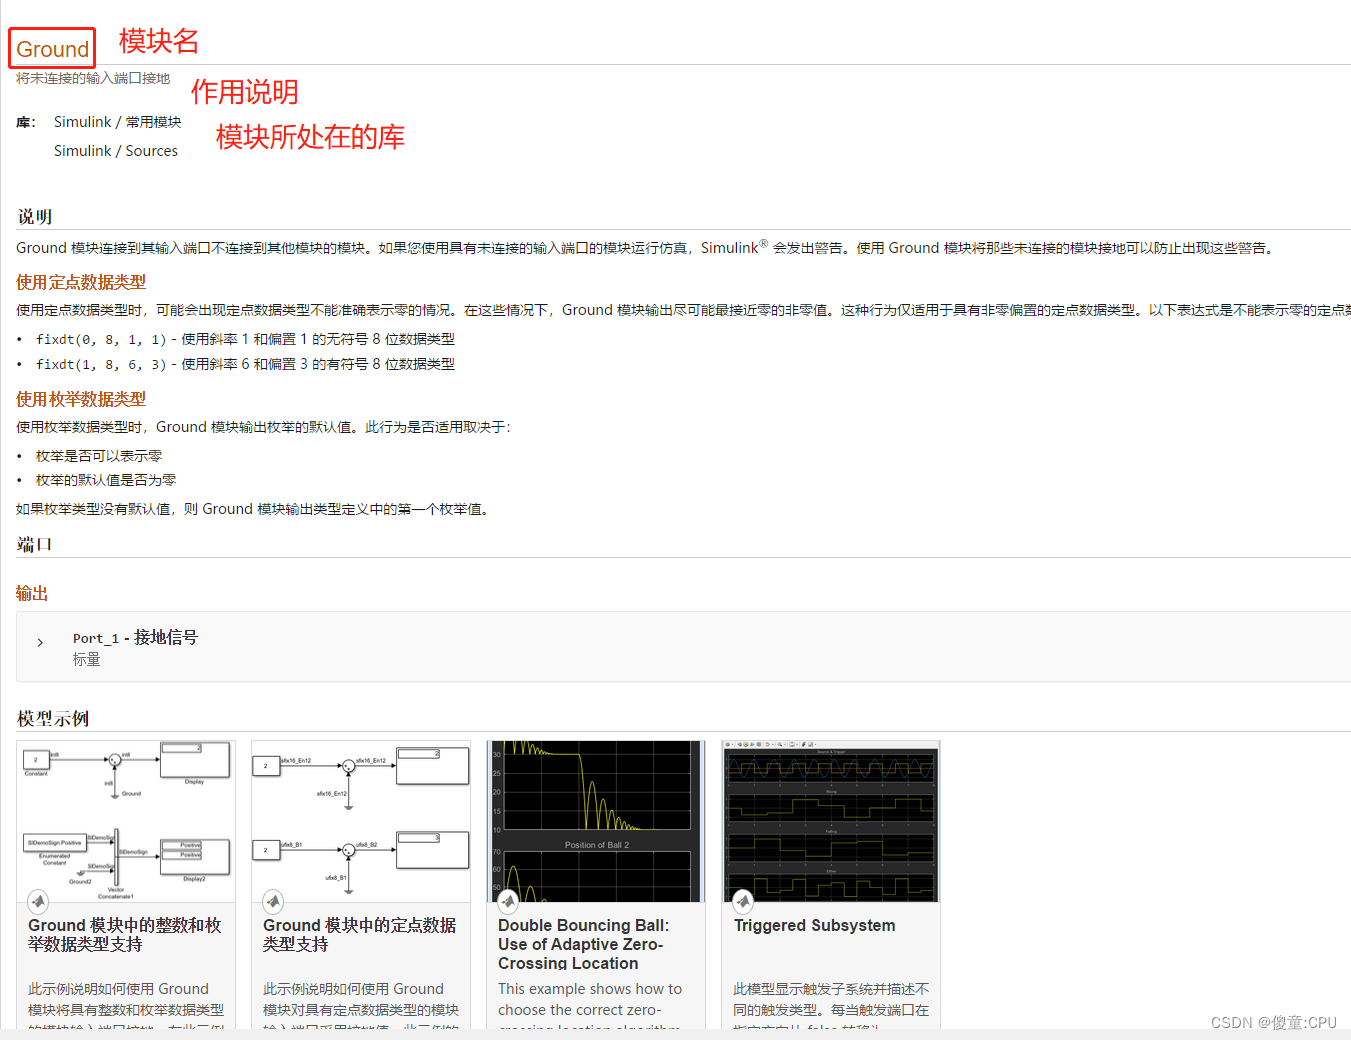This screenshot has width=1351, height=1040.
Task: Open MATLAB icon on Ground 整数和枚举 example card
Action: point(38,901)
